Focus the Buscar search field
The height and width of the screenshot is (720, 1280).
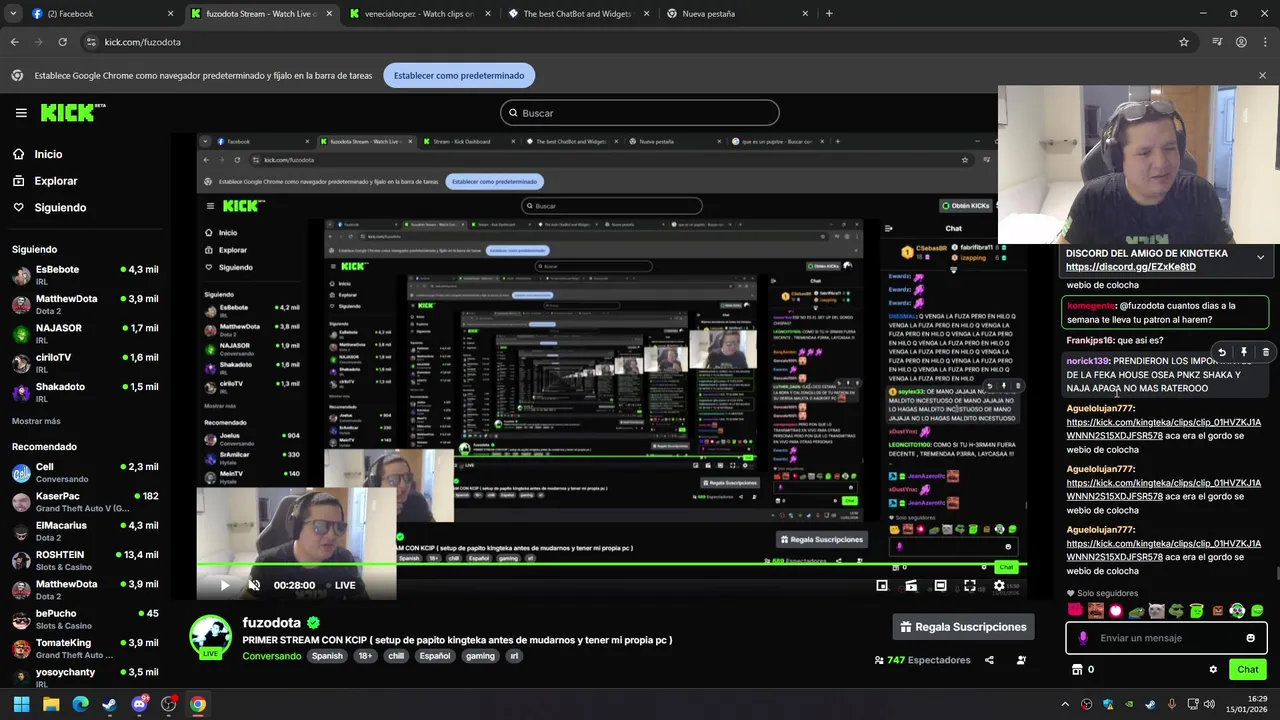point(639,113)
